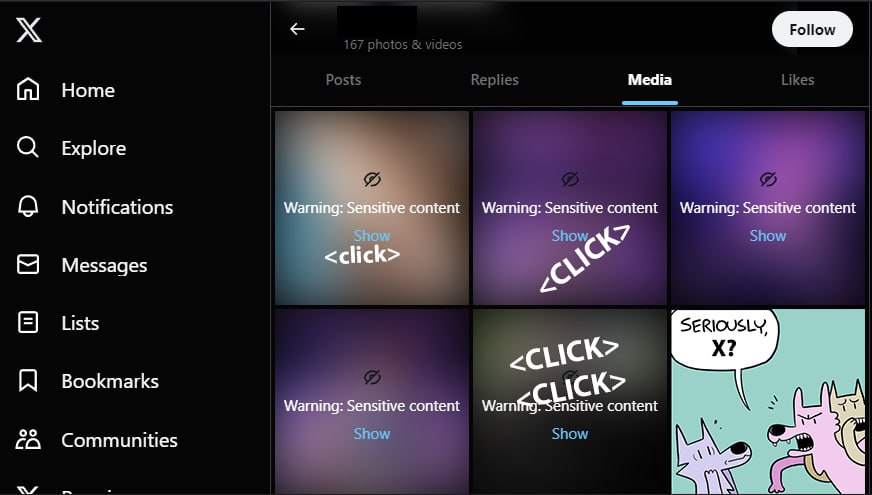
Task: Open Home via its house icon
Action: (28, 90)
